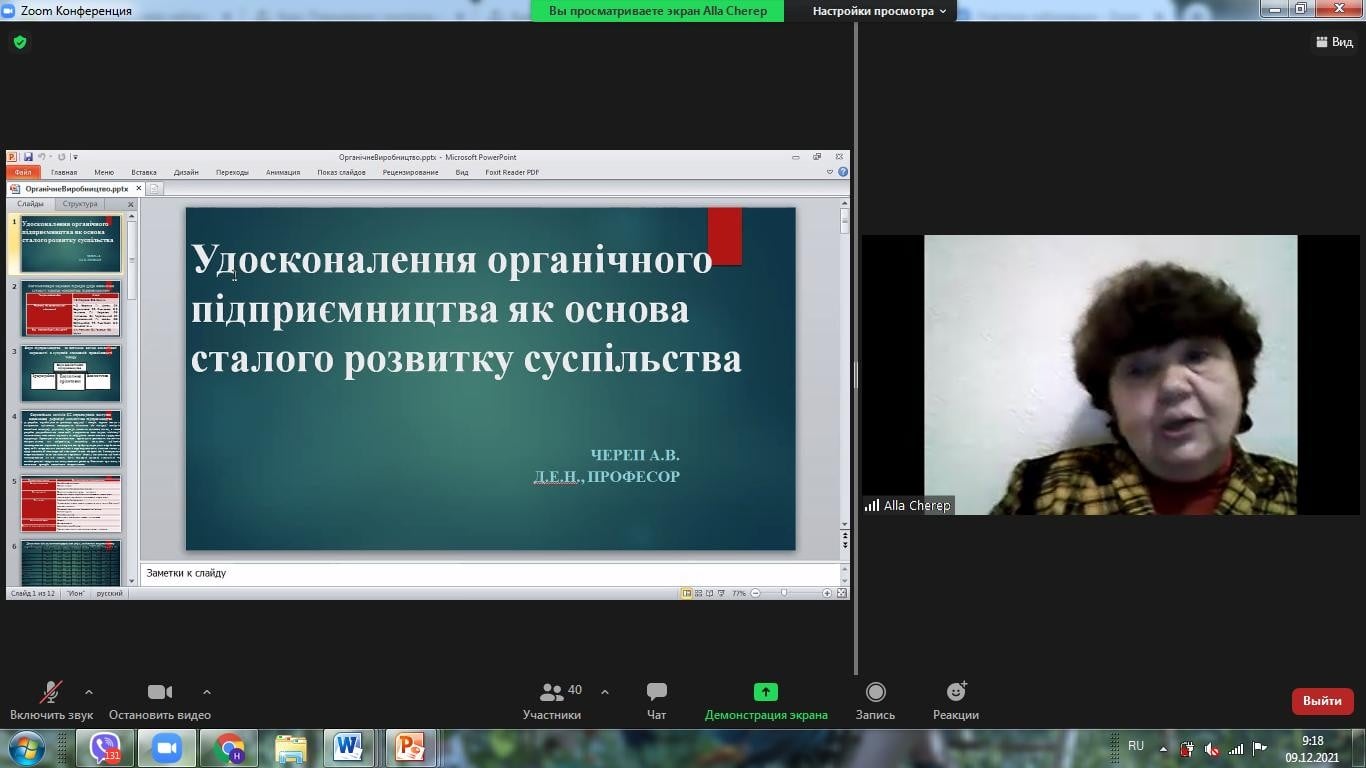
Task: Open Viber from the Windows taskbar
Action: (105, 748)
